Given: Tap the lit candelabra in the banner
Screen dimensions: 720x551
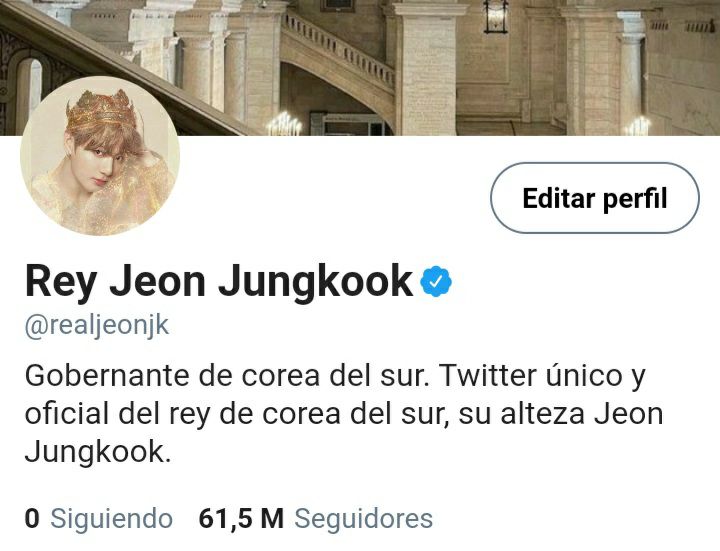Looking at the screenshot, I should [285, 123].
